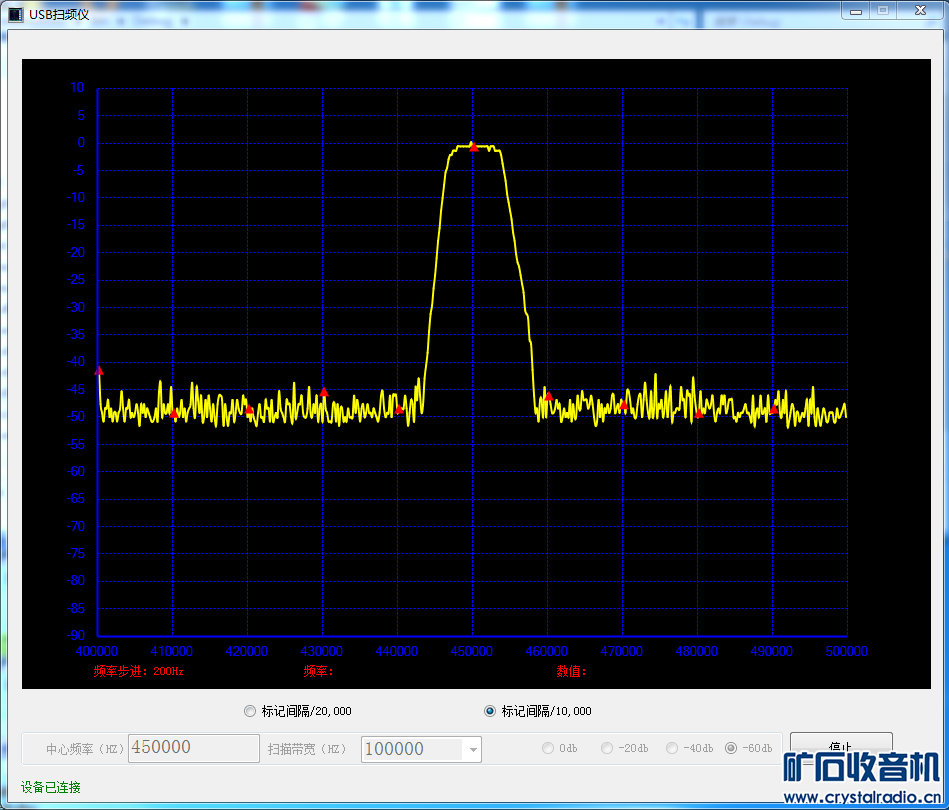Click the red peak marker at 450000 Hz
The image size is (949, 810).
point(473,147)
